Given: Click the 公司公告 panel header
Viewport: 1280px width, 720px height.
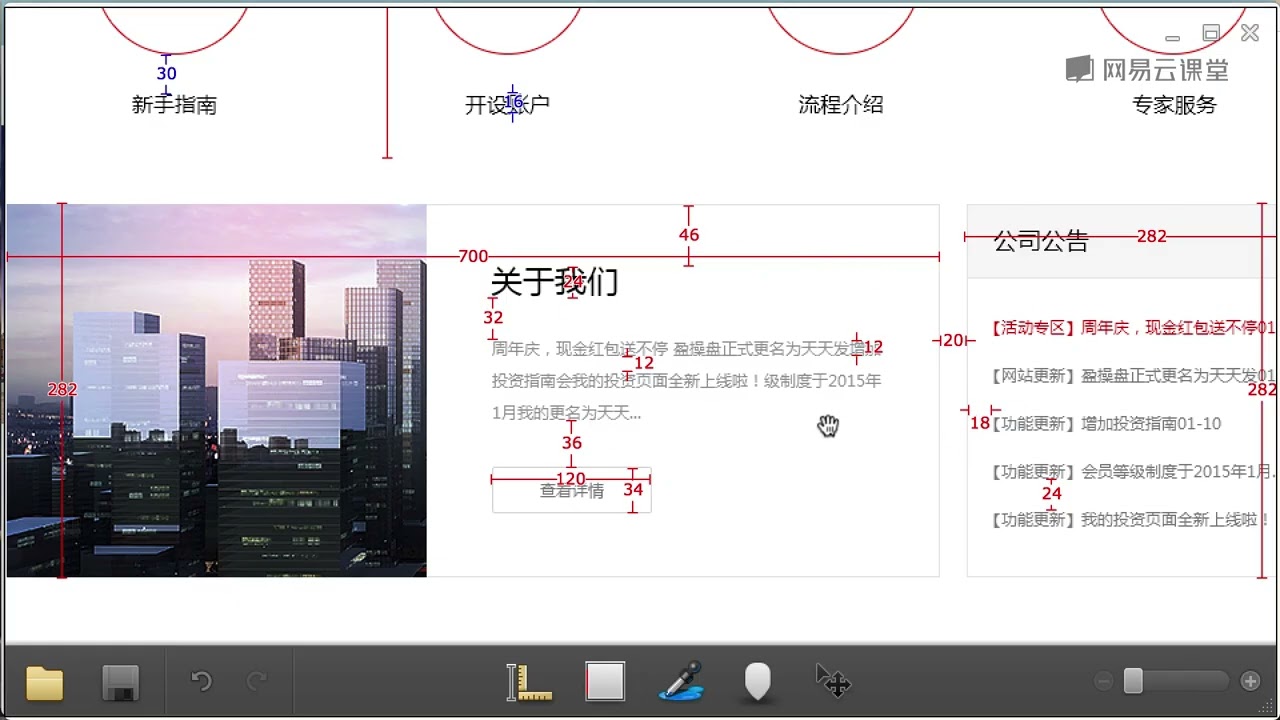Looking at the screenshot, I should coord(1123,241).
